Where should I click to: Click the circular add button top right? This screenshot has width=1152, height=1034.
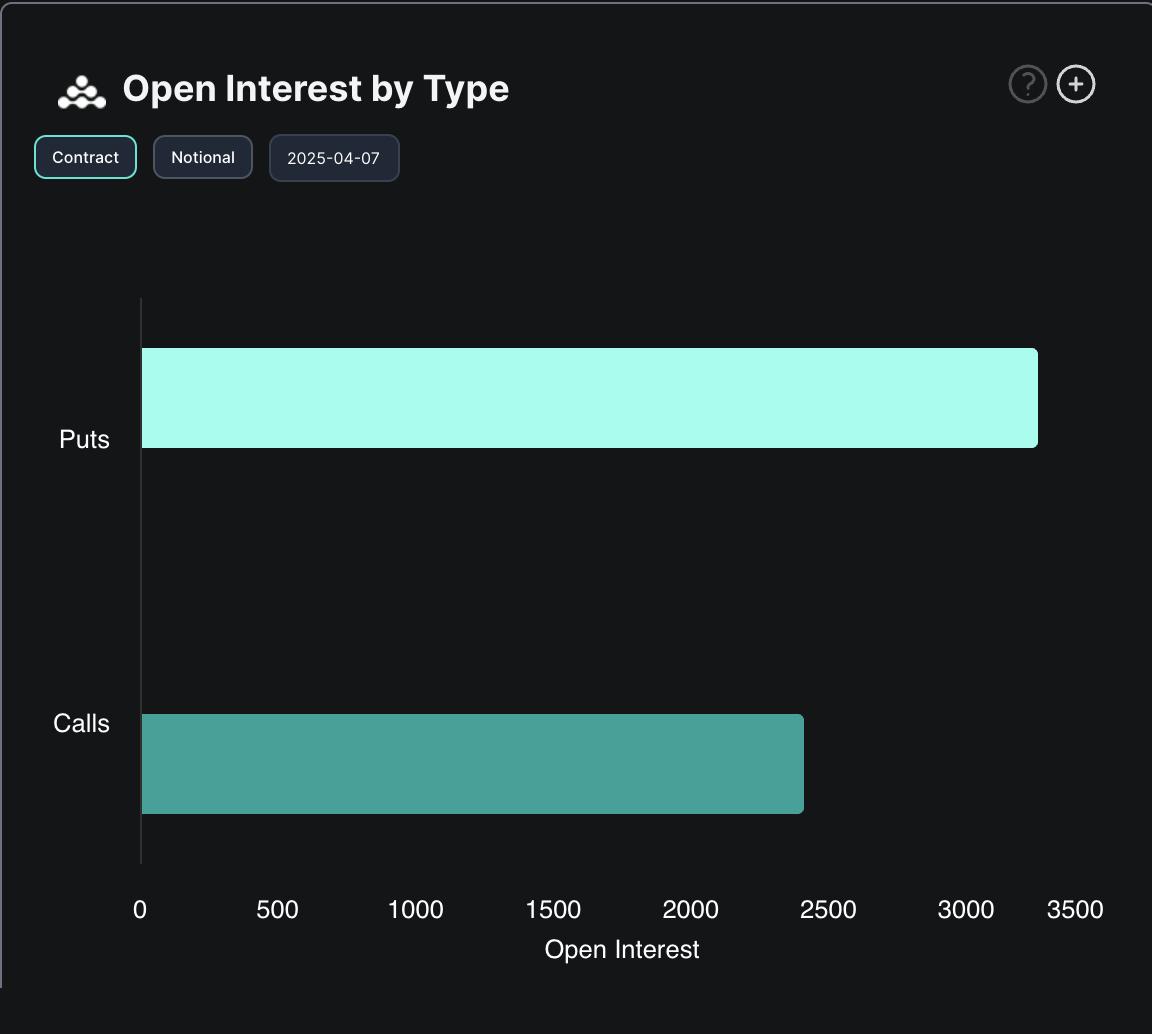[1075, 84]
